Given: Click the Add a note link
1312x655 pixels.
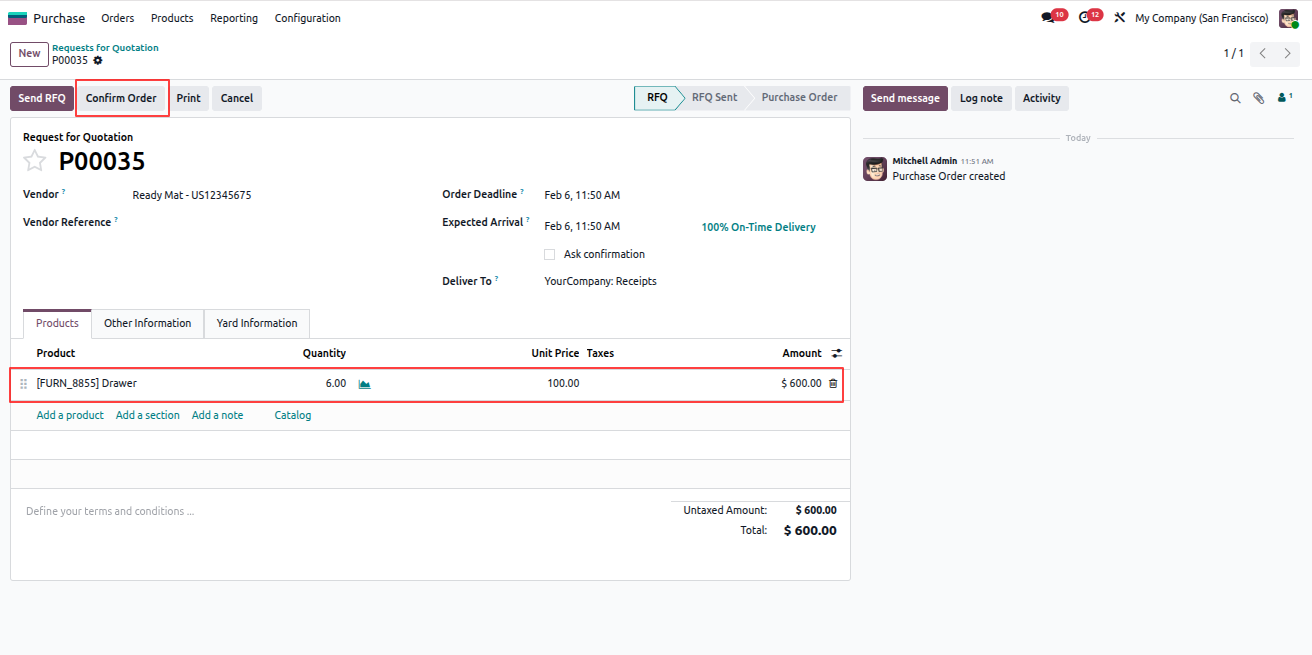Looking at the screenshot, I should pos(217,415).
